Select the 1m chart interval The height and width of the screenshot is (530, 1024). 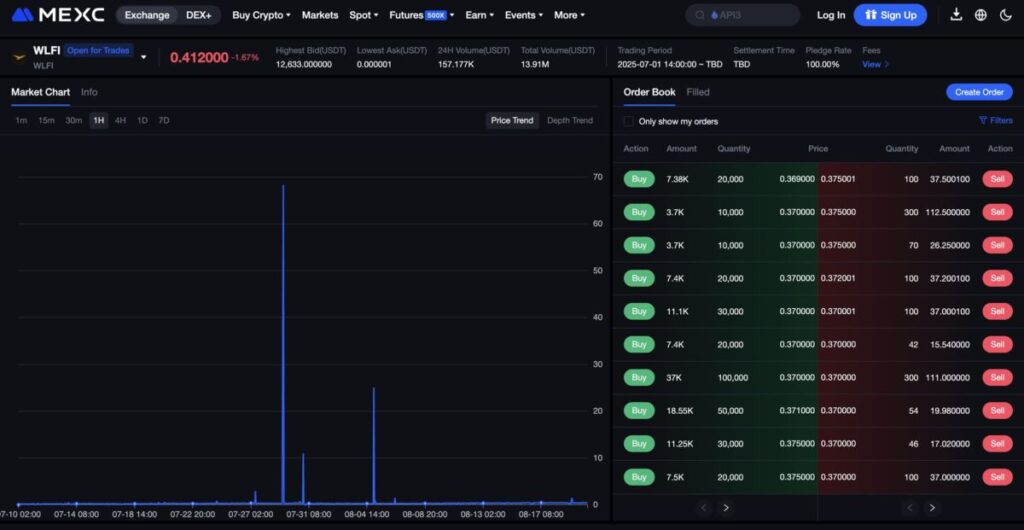pos(22,121)
